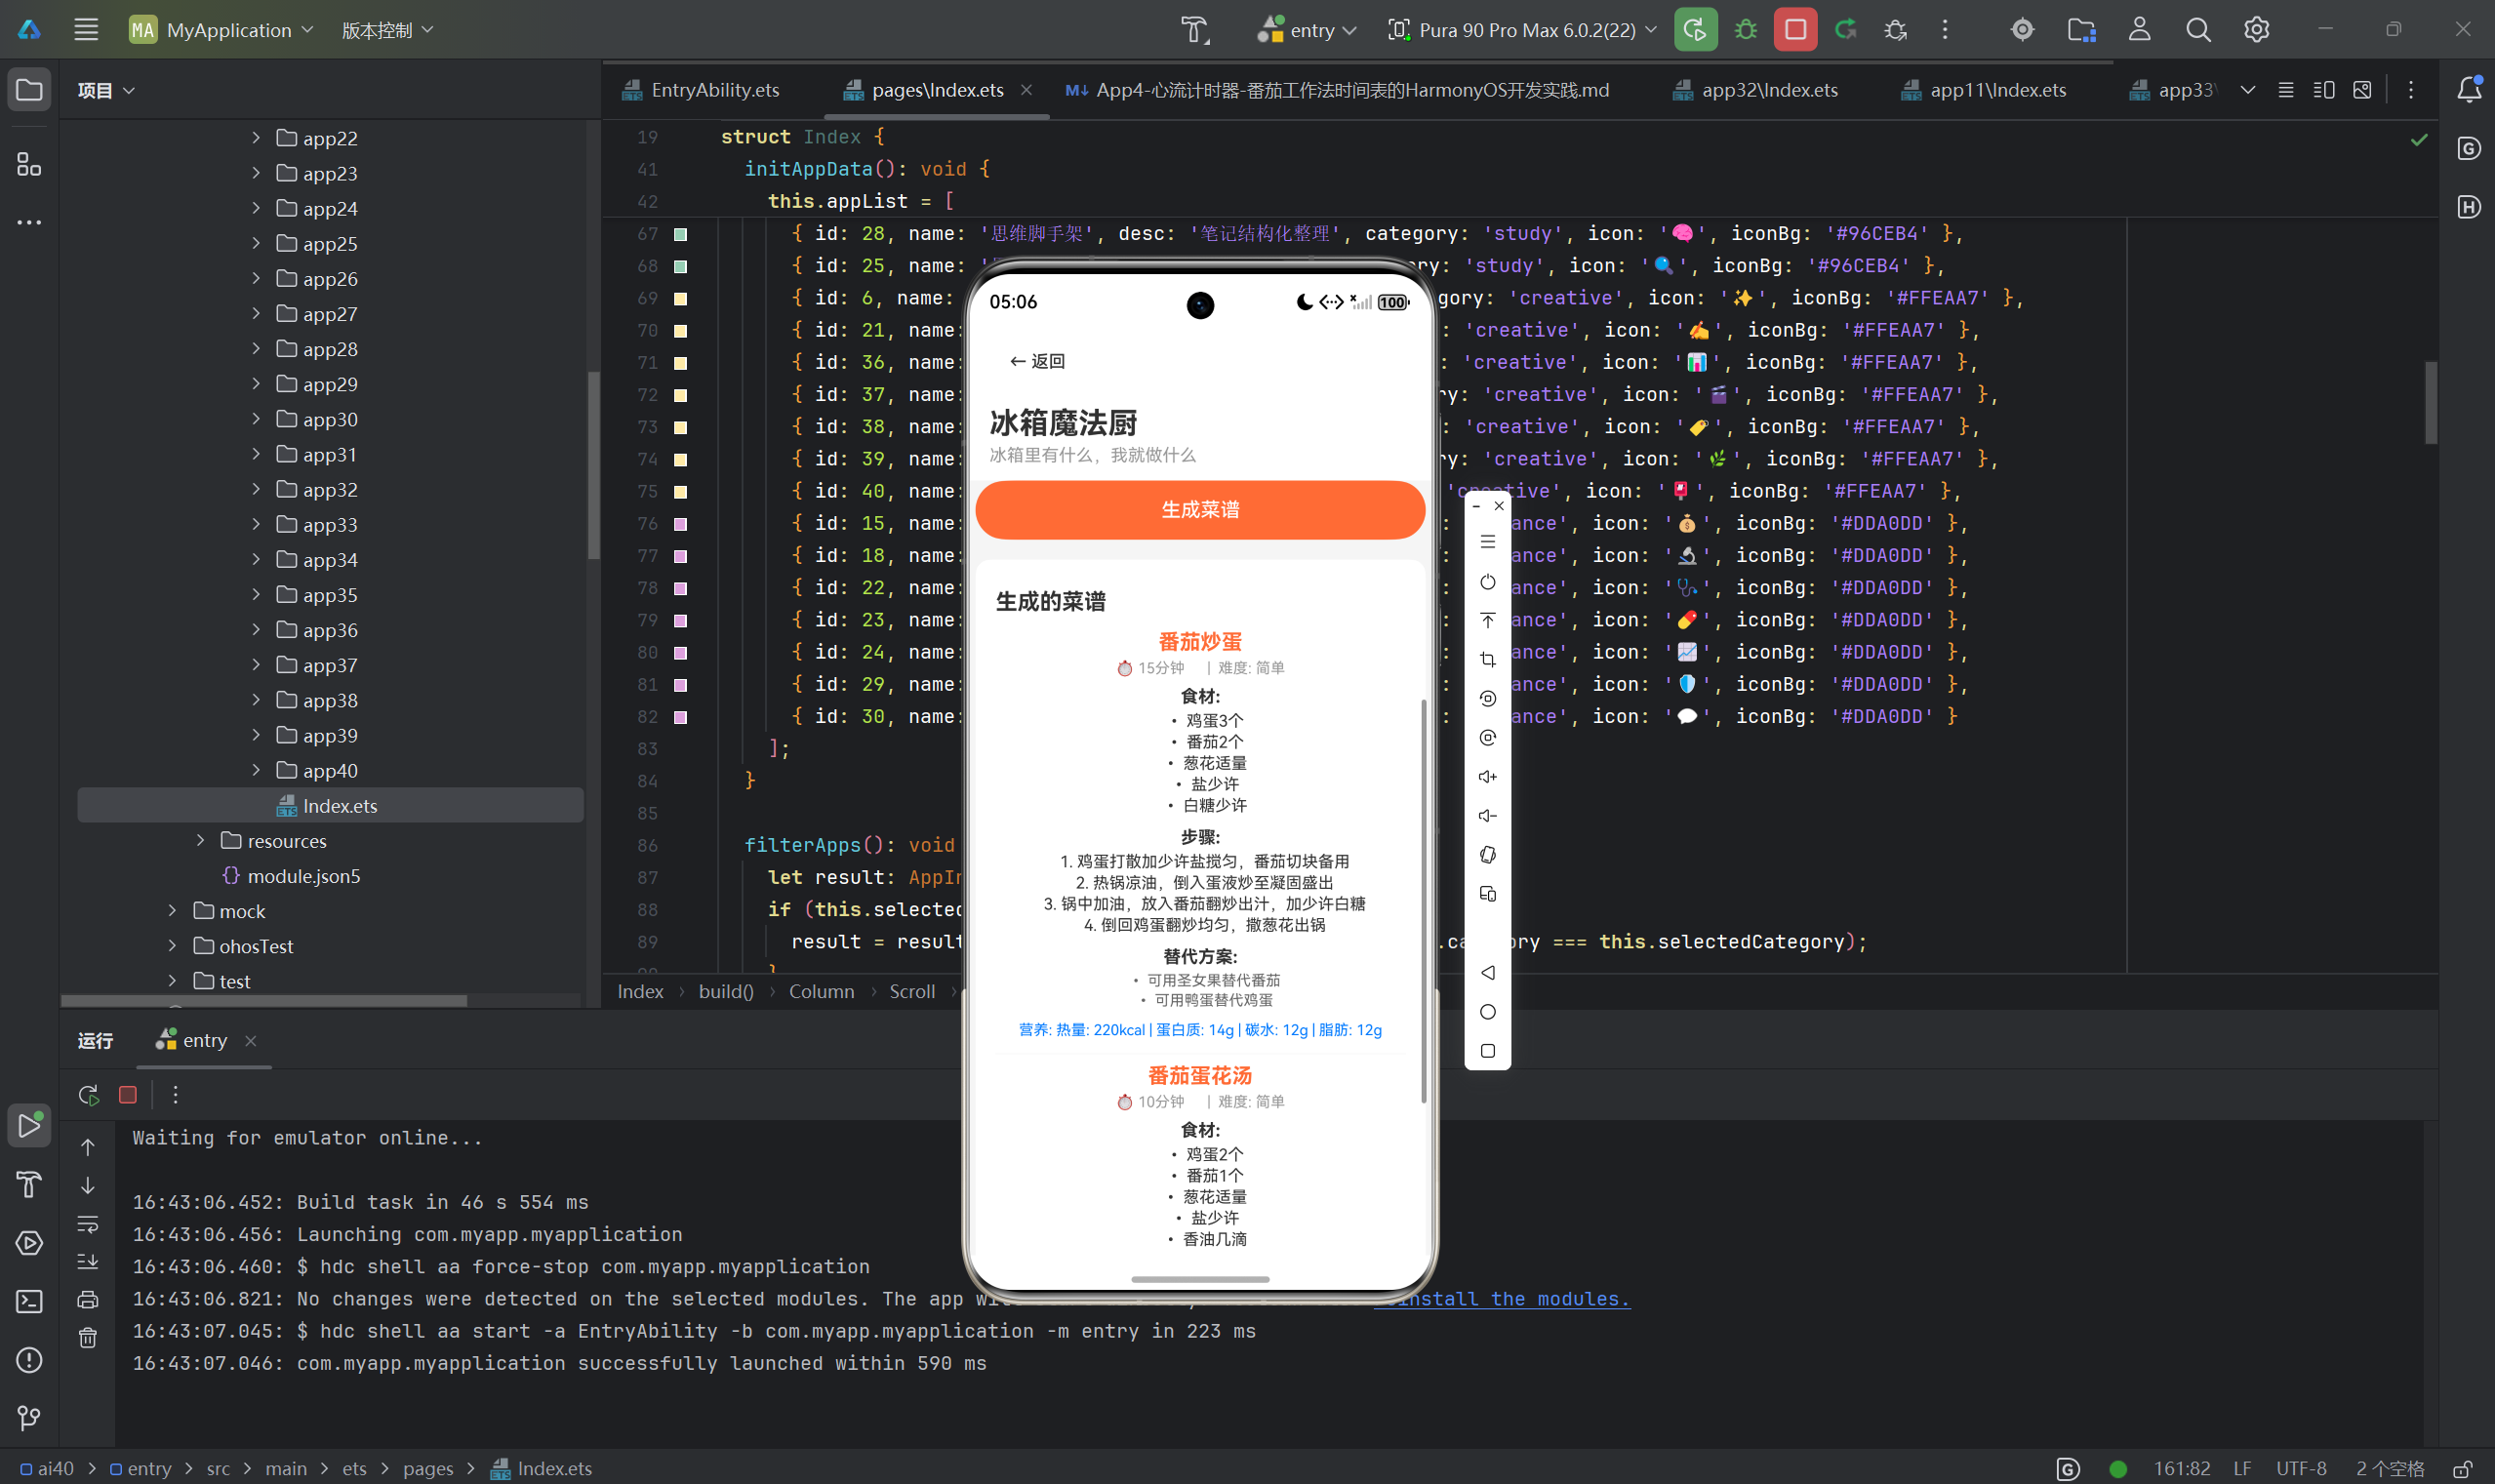The height and width of the screenshot is (1484, 2495).
Task: Rerun entry in Run panel
Action: [x=88, y=1095]
